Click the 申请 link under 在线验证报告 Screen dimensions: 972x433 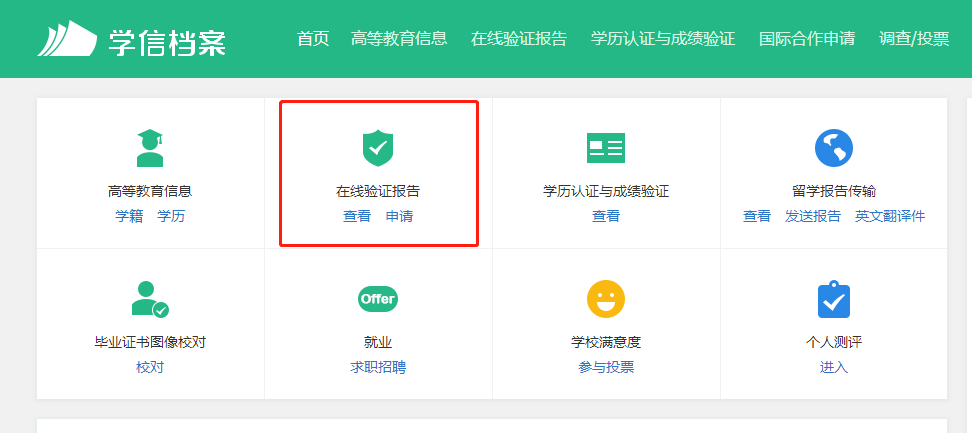(x=399, y=216)
